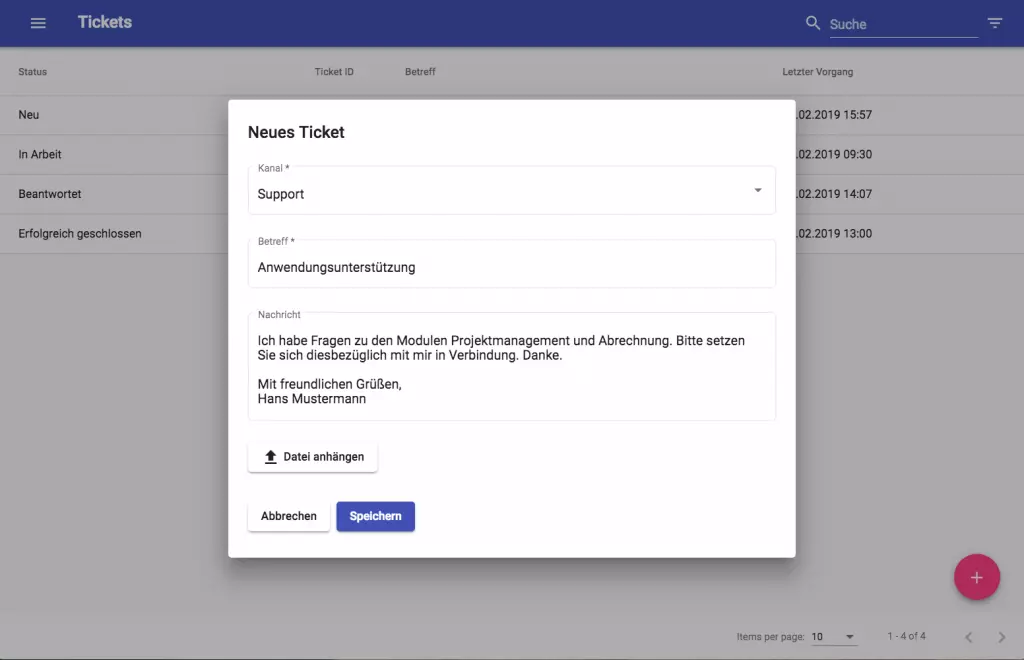Go to the previous page arrow
1024x660 pixels.
tap(968, 637)
